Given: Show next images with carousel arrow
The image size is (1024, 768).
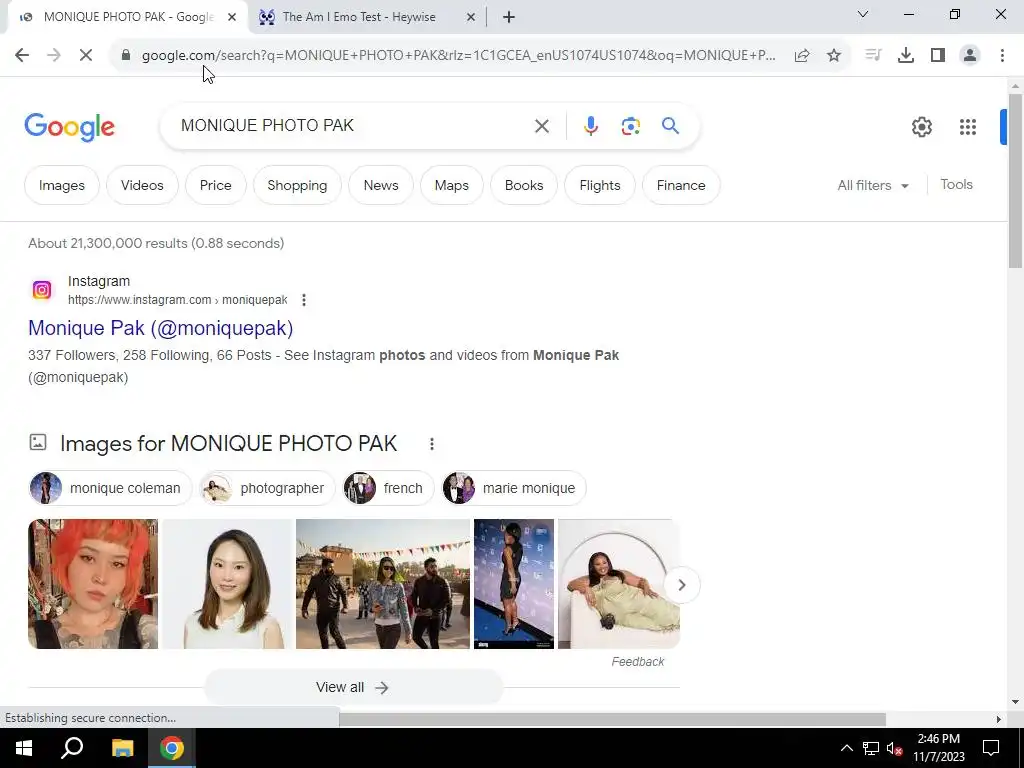Looking at the screenshot, I should click(x=682, y=584).
